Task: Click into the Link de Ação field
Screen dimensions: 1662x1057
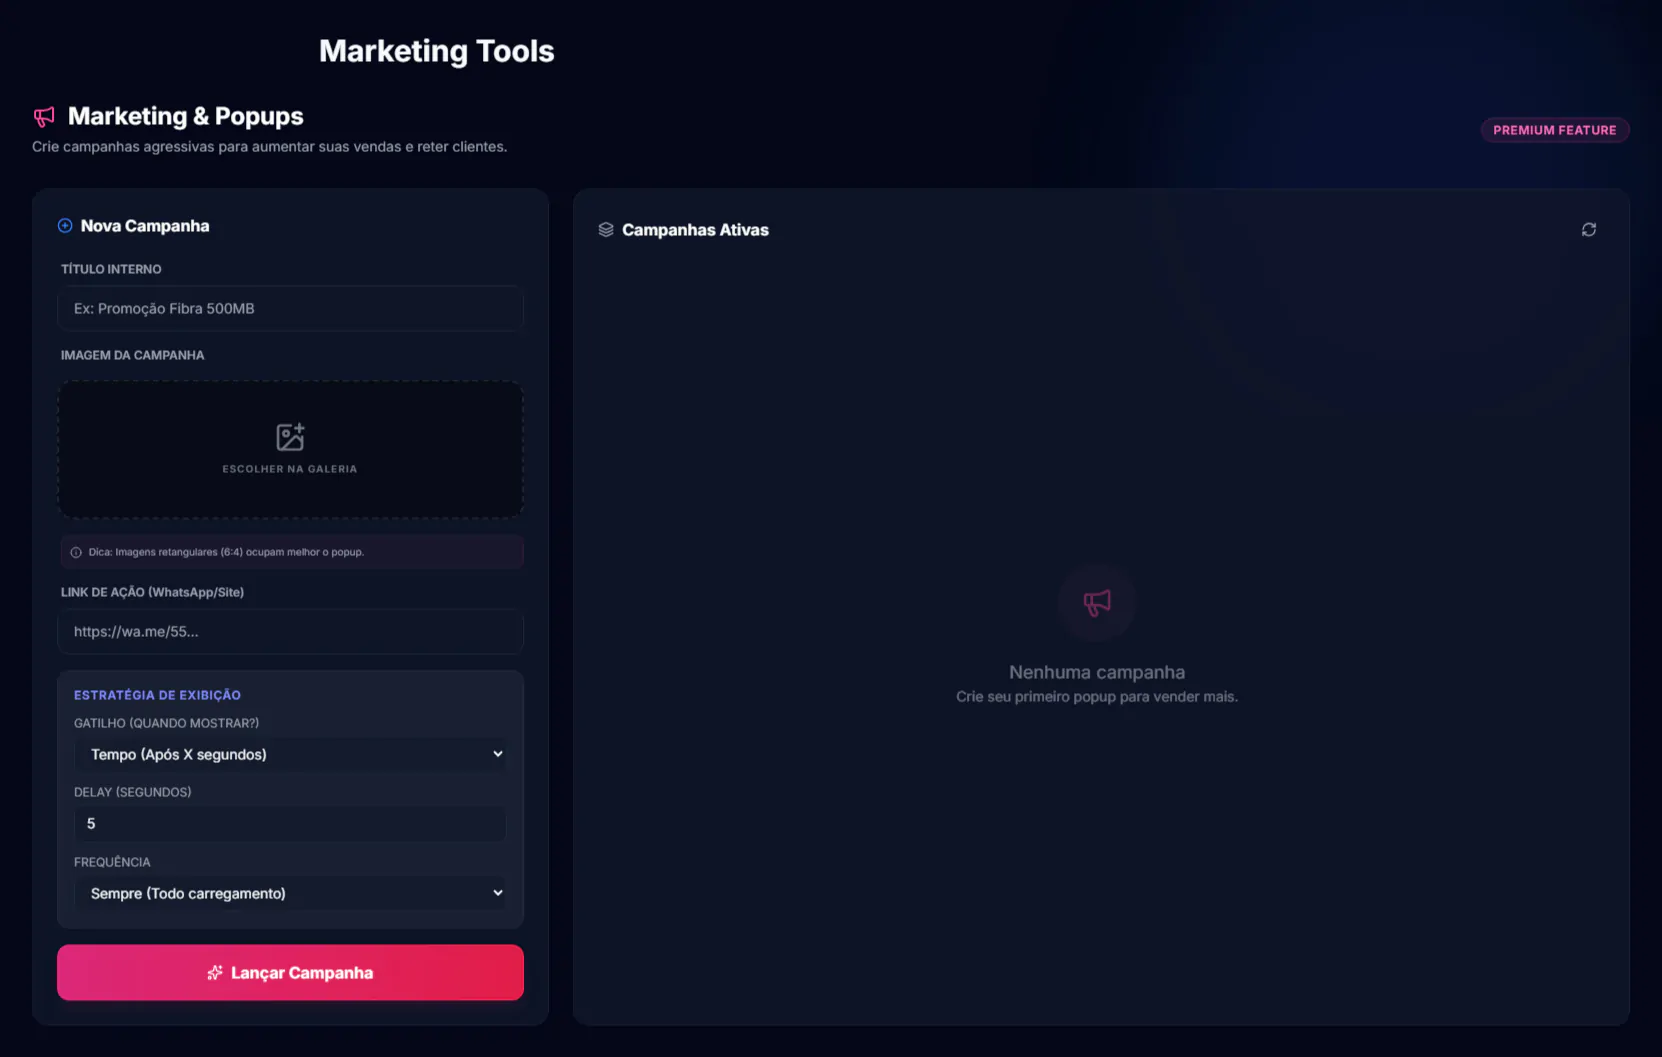Action: coord(290,632)
